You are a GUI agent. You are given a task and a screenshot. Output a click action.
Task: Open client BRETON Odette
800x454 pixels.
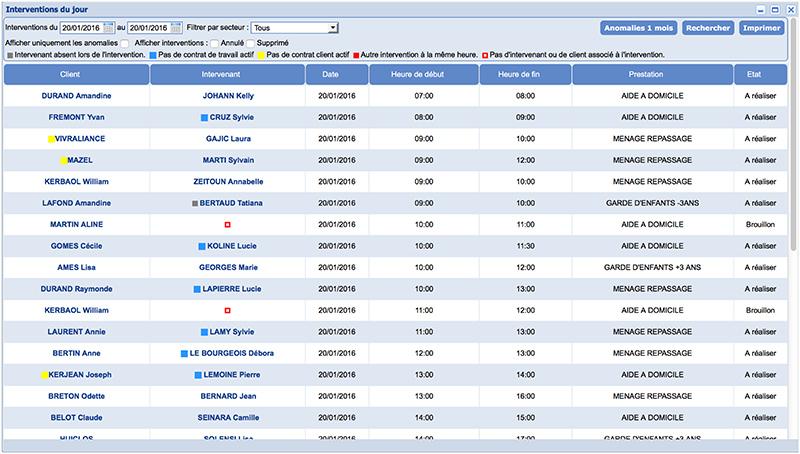pos(77,396)
